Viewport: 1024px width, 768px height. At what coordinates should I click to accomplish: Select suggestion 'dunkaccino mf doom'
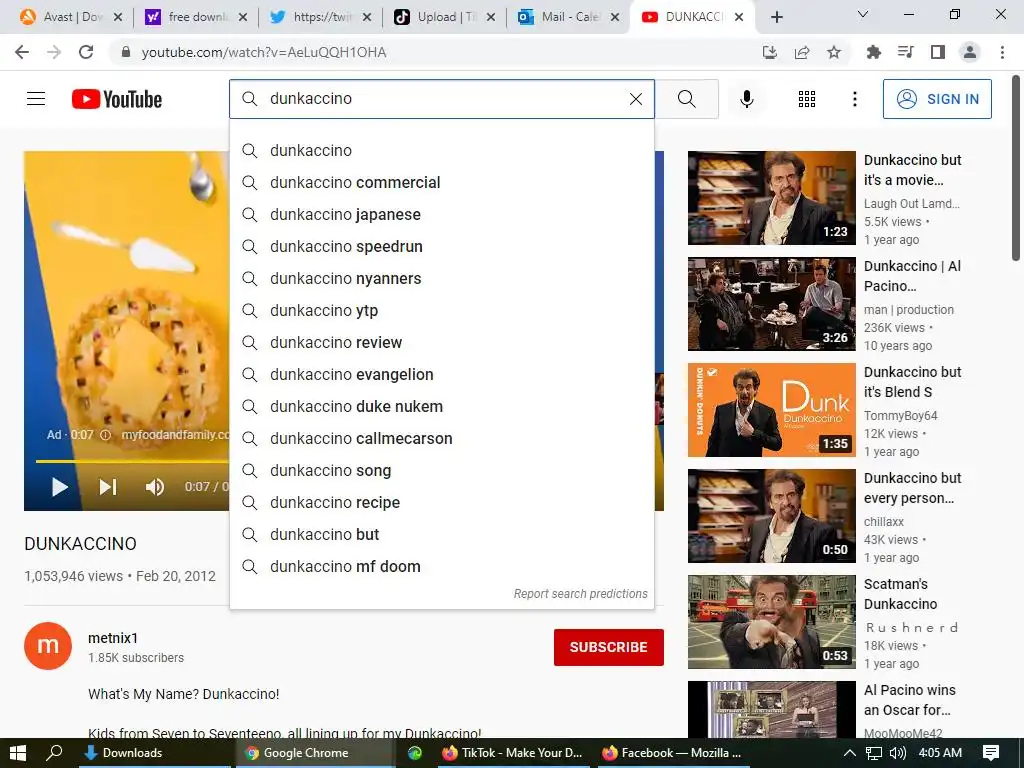pos(442,566)
